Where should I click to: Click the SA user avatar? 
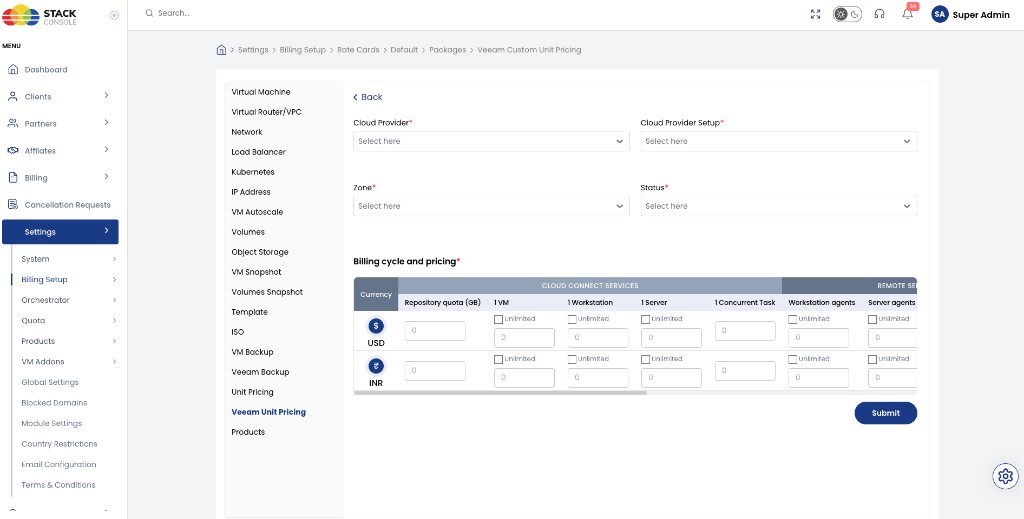[x=940, y=14]
